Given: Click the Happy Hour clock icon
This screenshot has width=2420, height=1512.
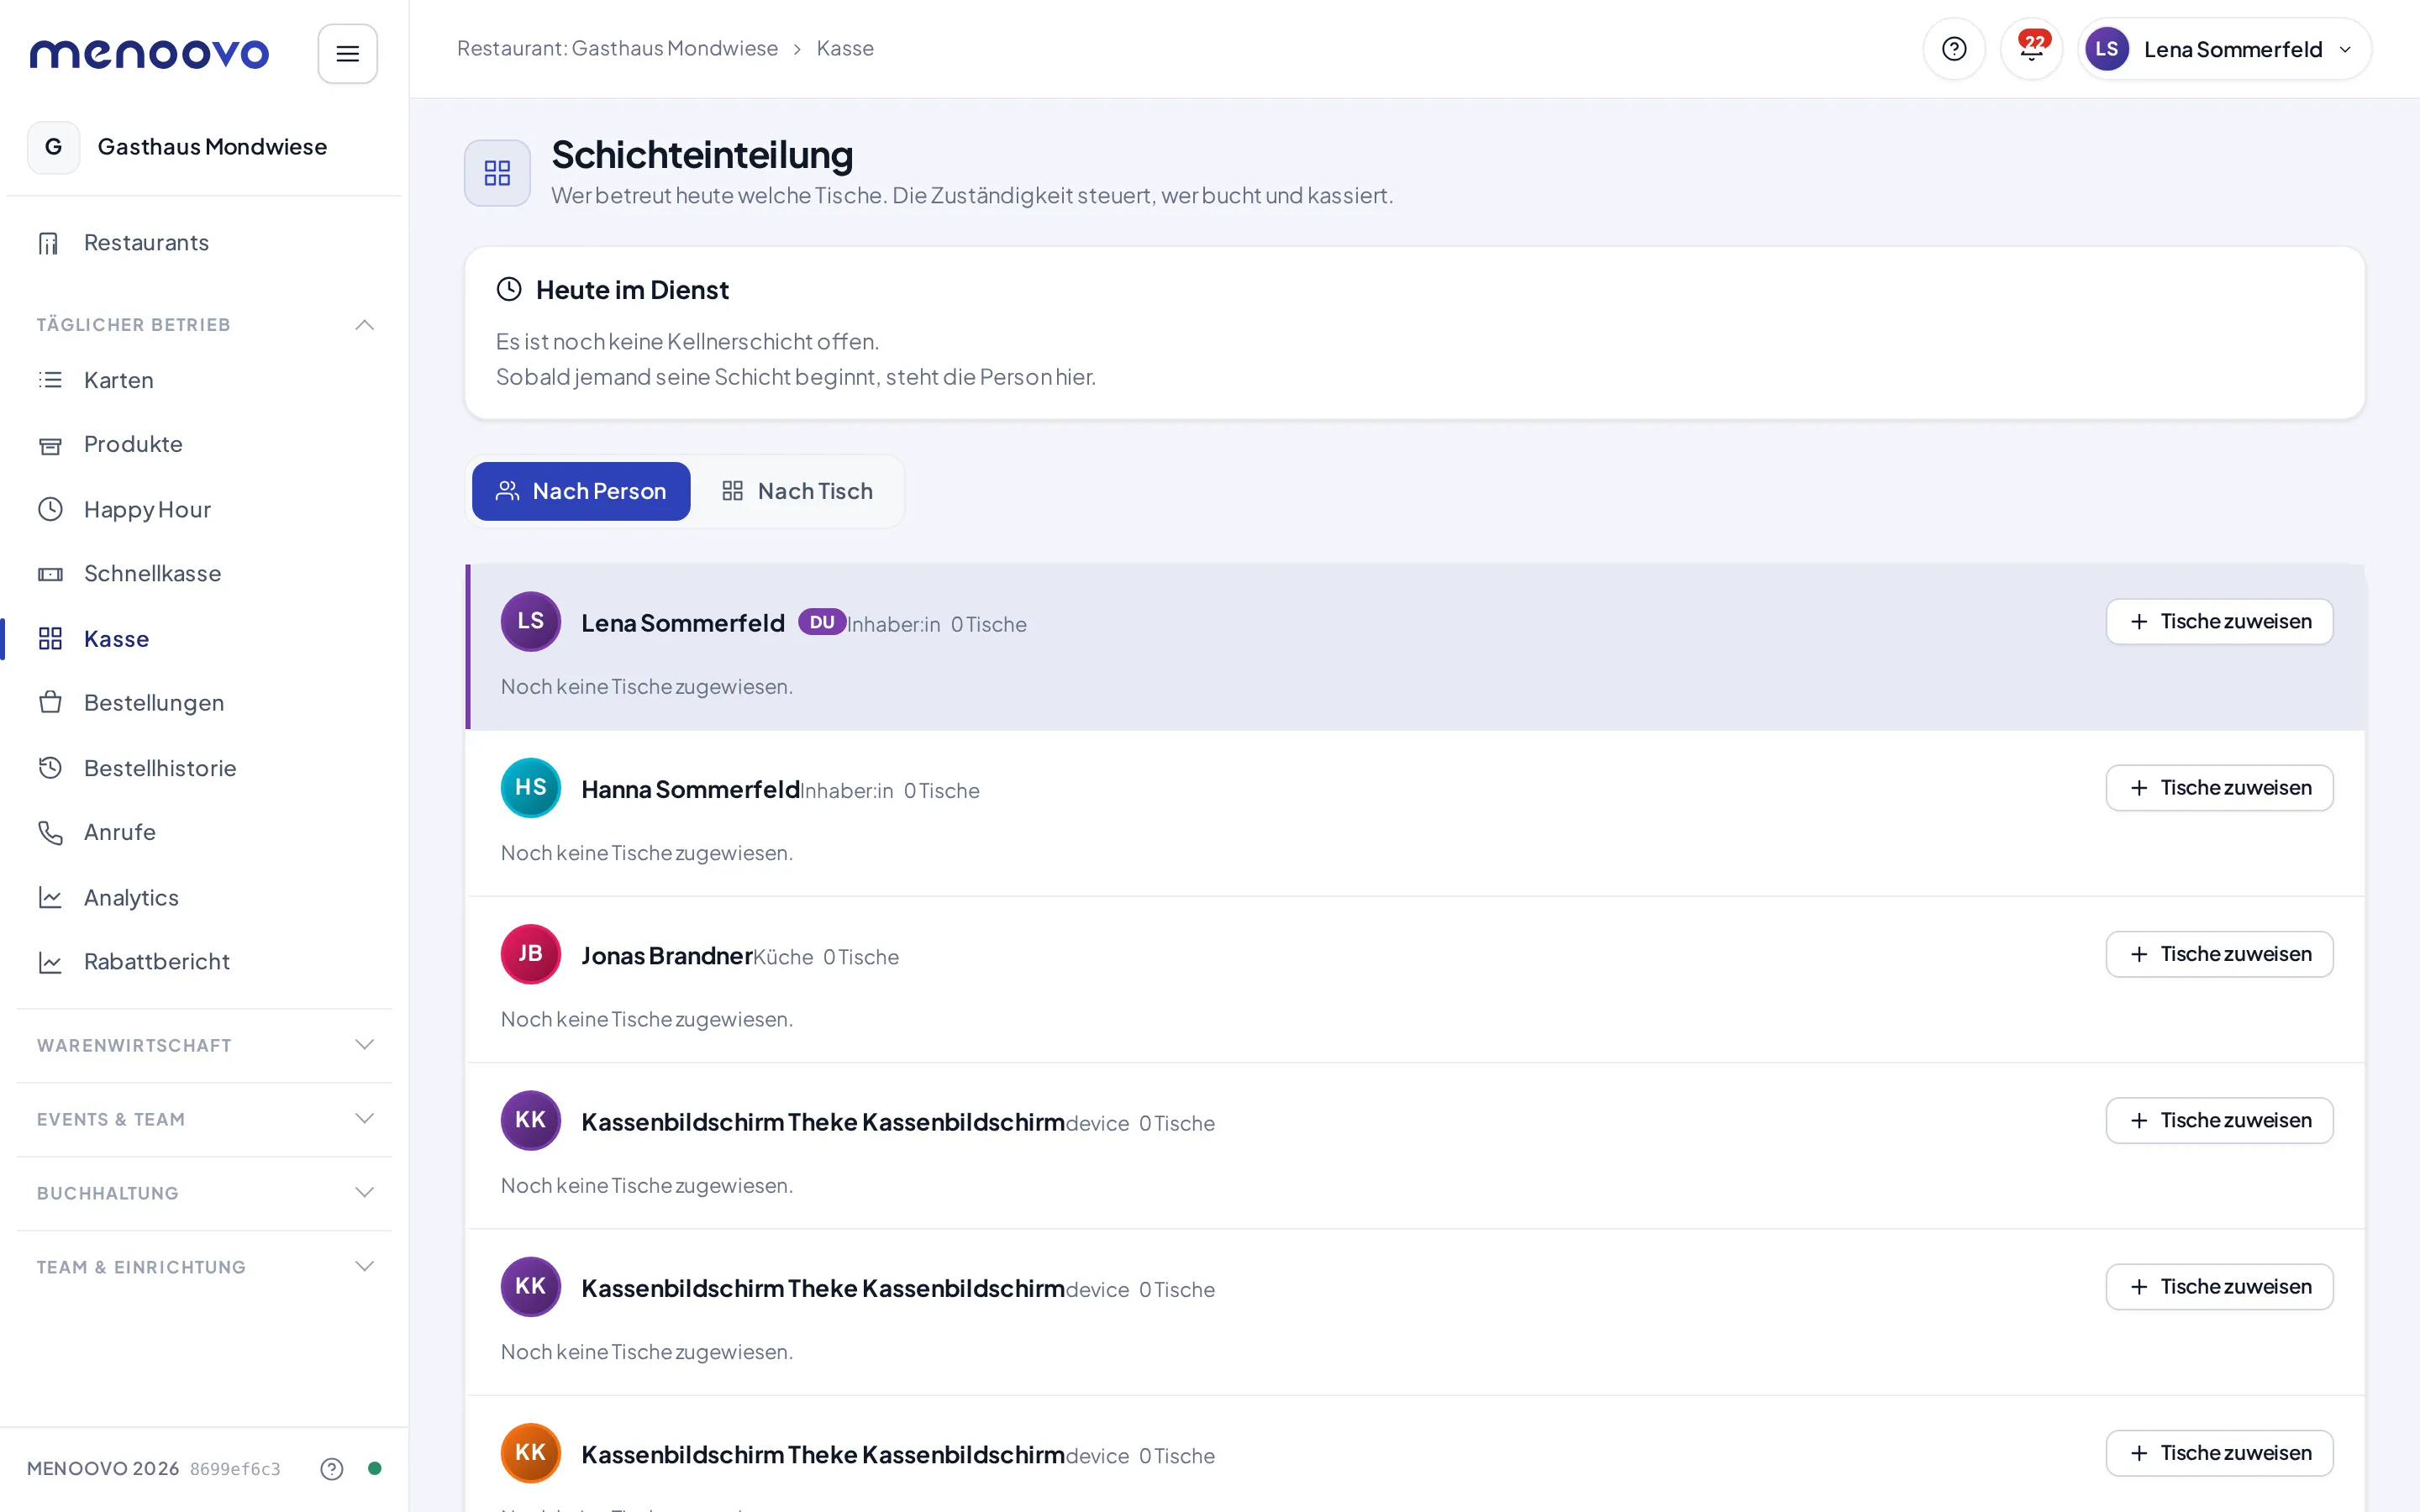Looking at the screenshot, I should click(50, 509).
